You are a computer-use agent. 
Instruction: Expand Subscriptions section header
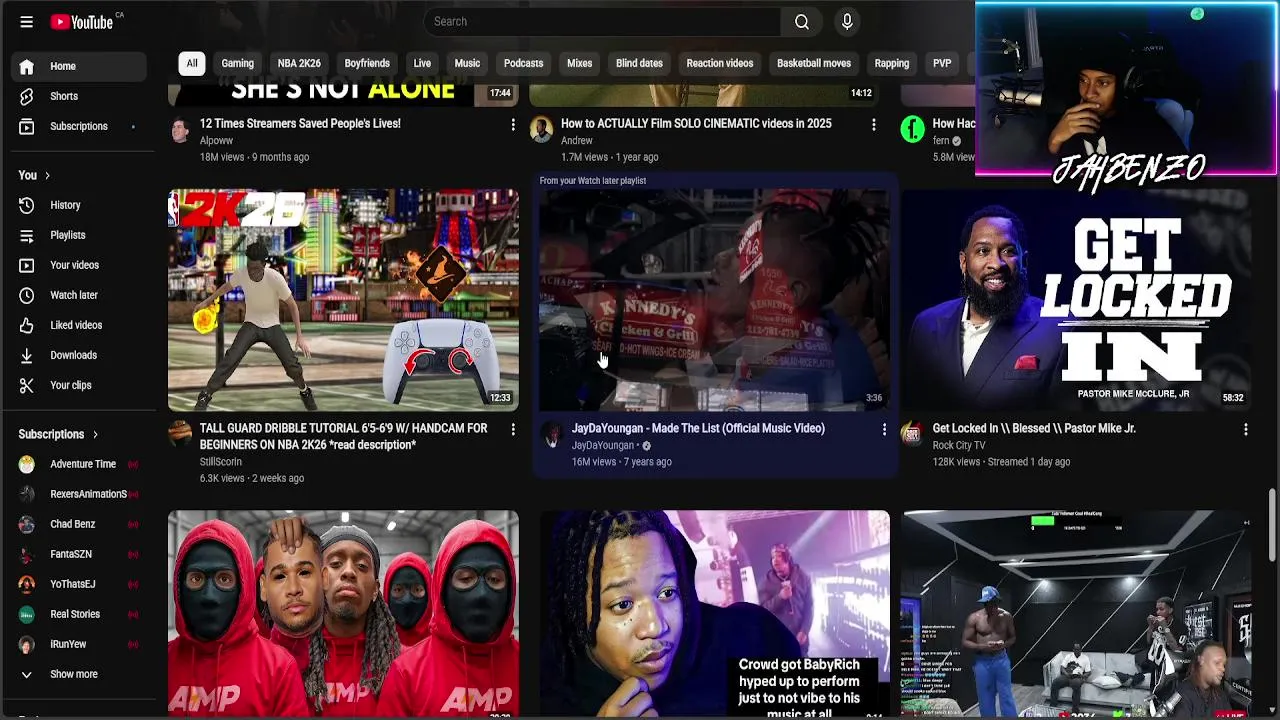[58, 434]
